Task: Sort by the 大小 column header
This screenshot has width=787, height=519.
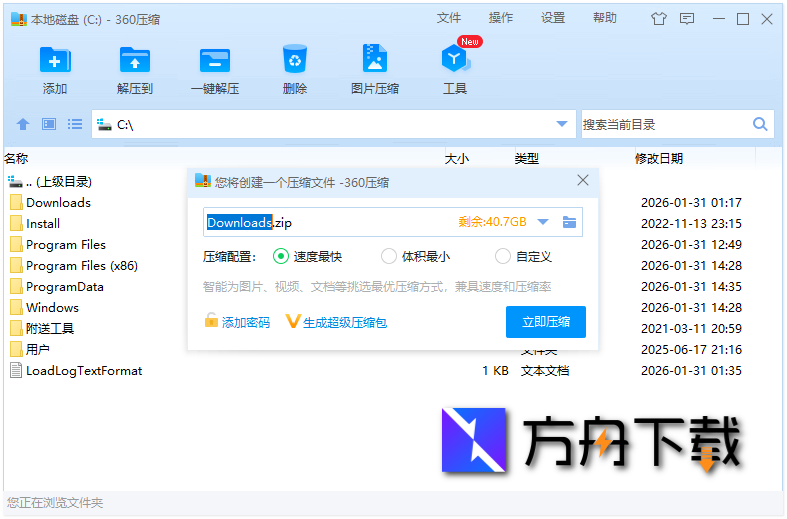Action: click(457, 159)
